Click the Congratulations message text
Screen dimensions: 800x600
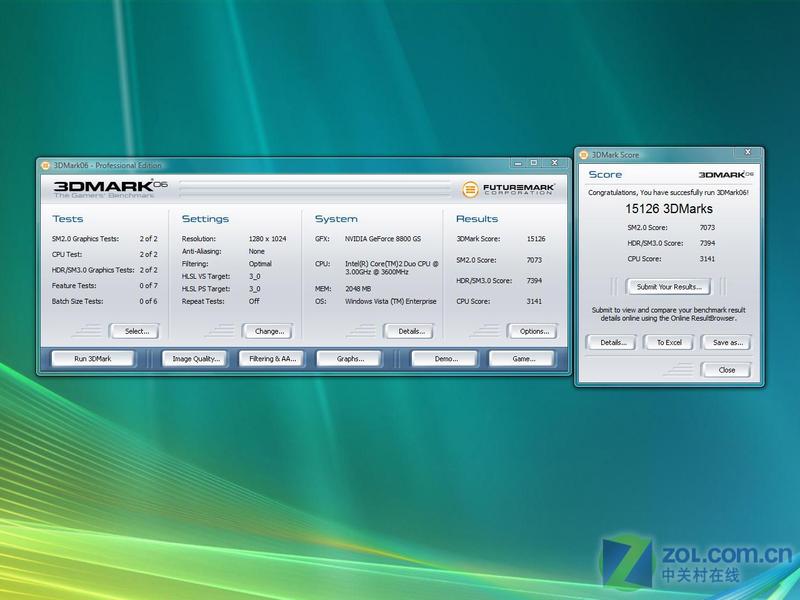tap(668, 193)
